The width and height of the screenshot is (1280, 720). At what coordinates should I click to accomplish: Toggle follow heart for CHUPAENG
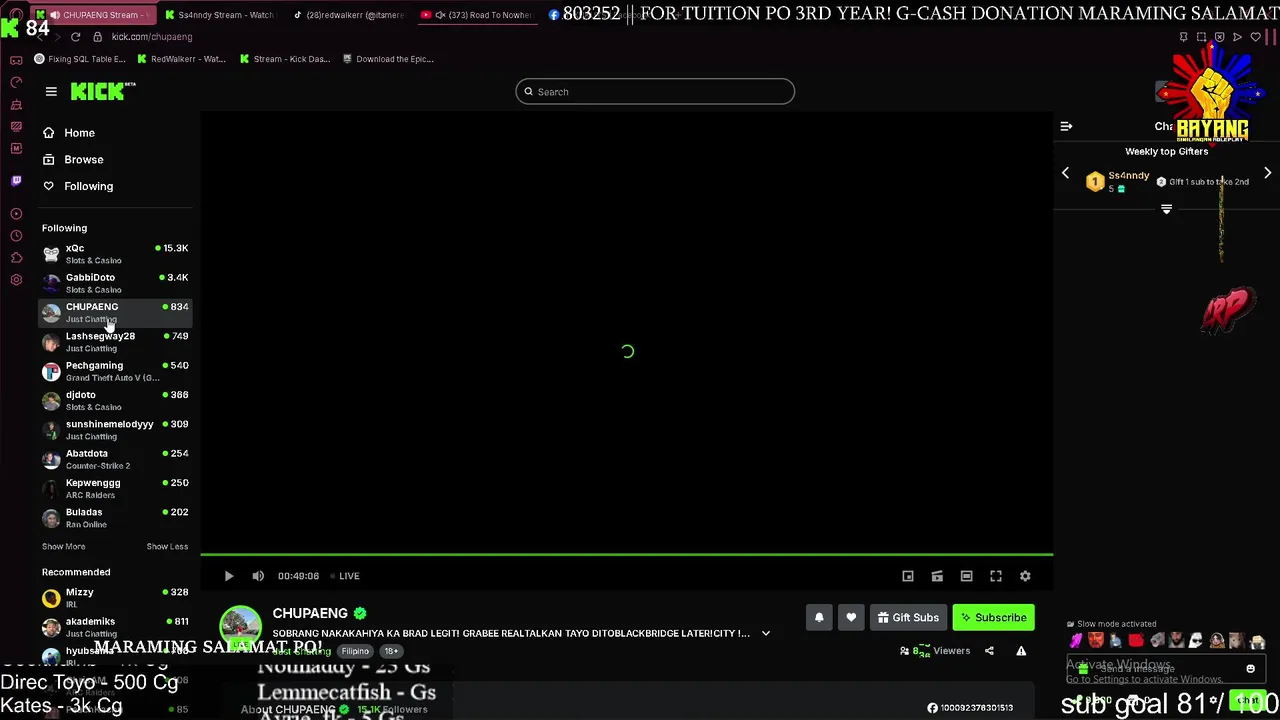point(851,618)
